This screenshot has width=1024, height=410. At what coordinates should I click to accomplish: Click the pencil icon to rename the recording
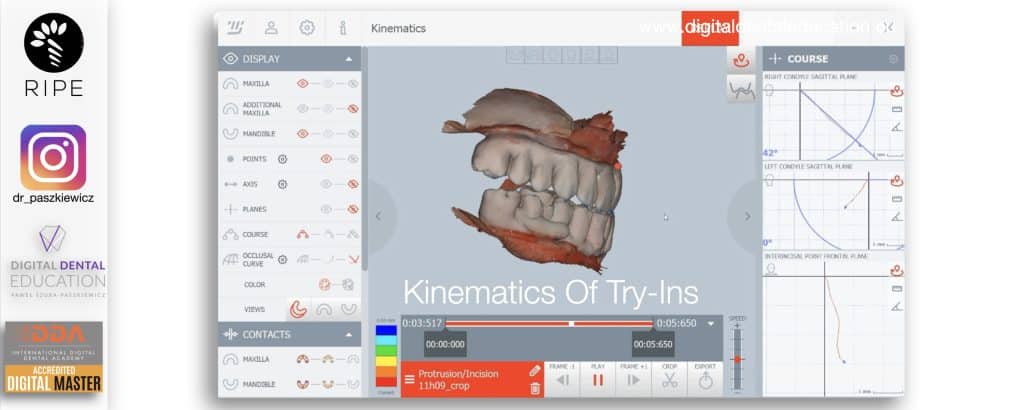click(x=535, y=370)
